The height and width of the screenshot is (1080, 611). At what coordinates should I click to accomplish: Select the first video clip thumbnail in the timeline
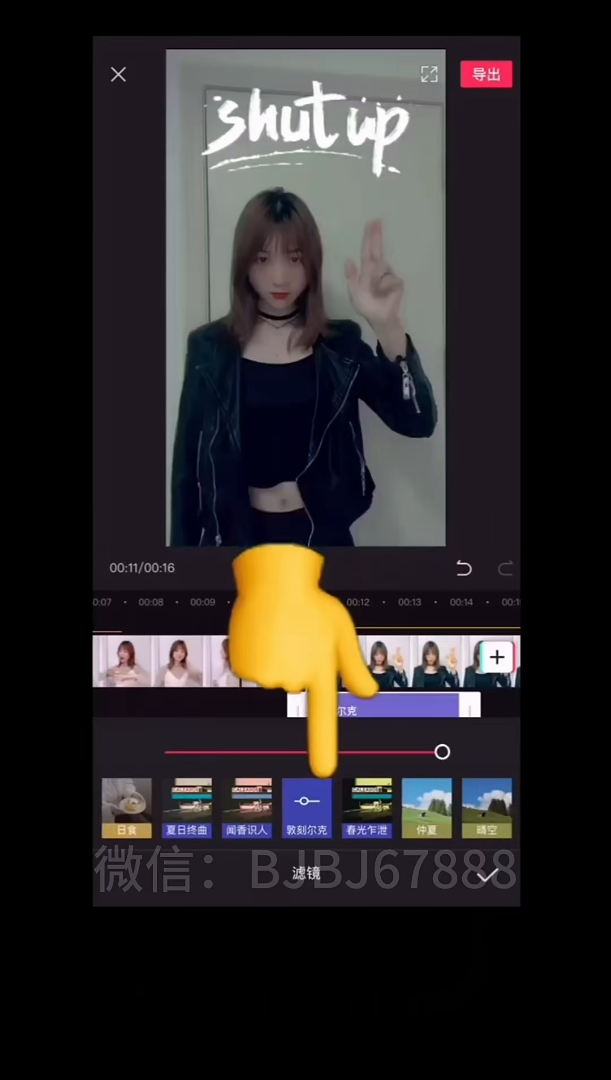click(123, 661)
